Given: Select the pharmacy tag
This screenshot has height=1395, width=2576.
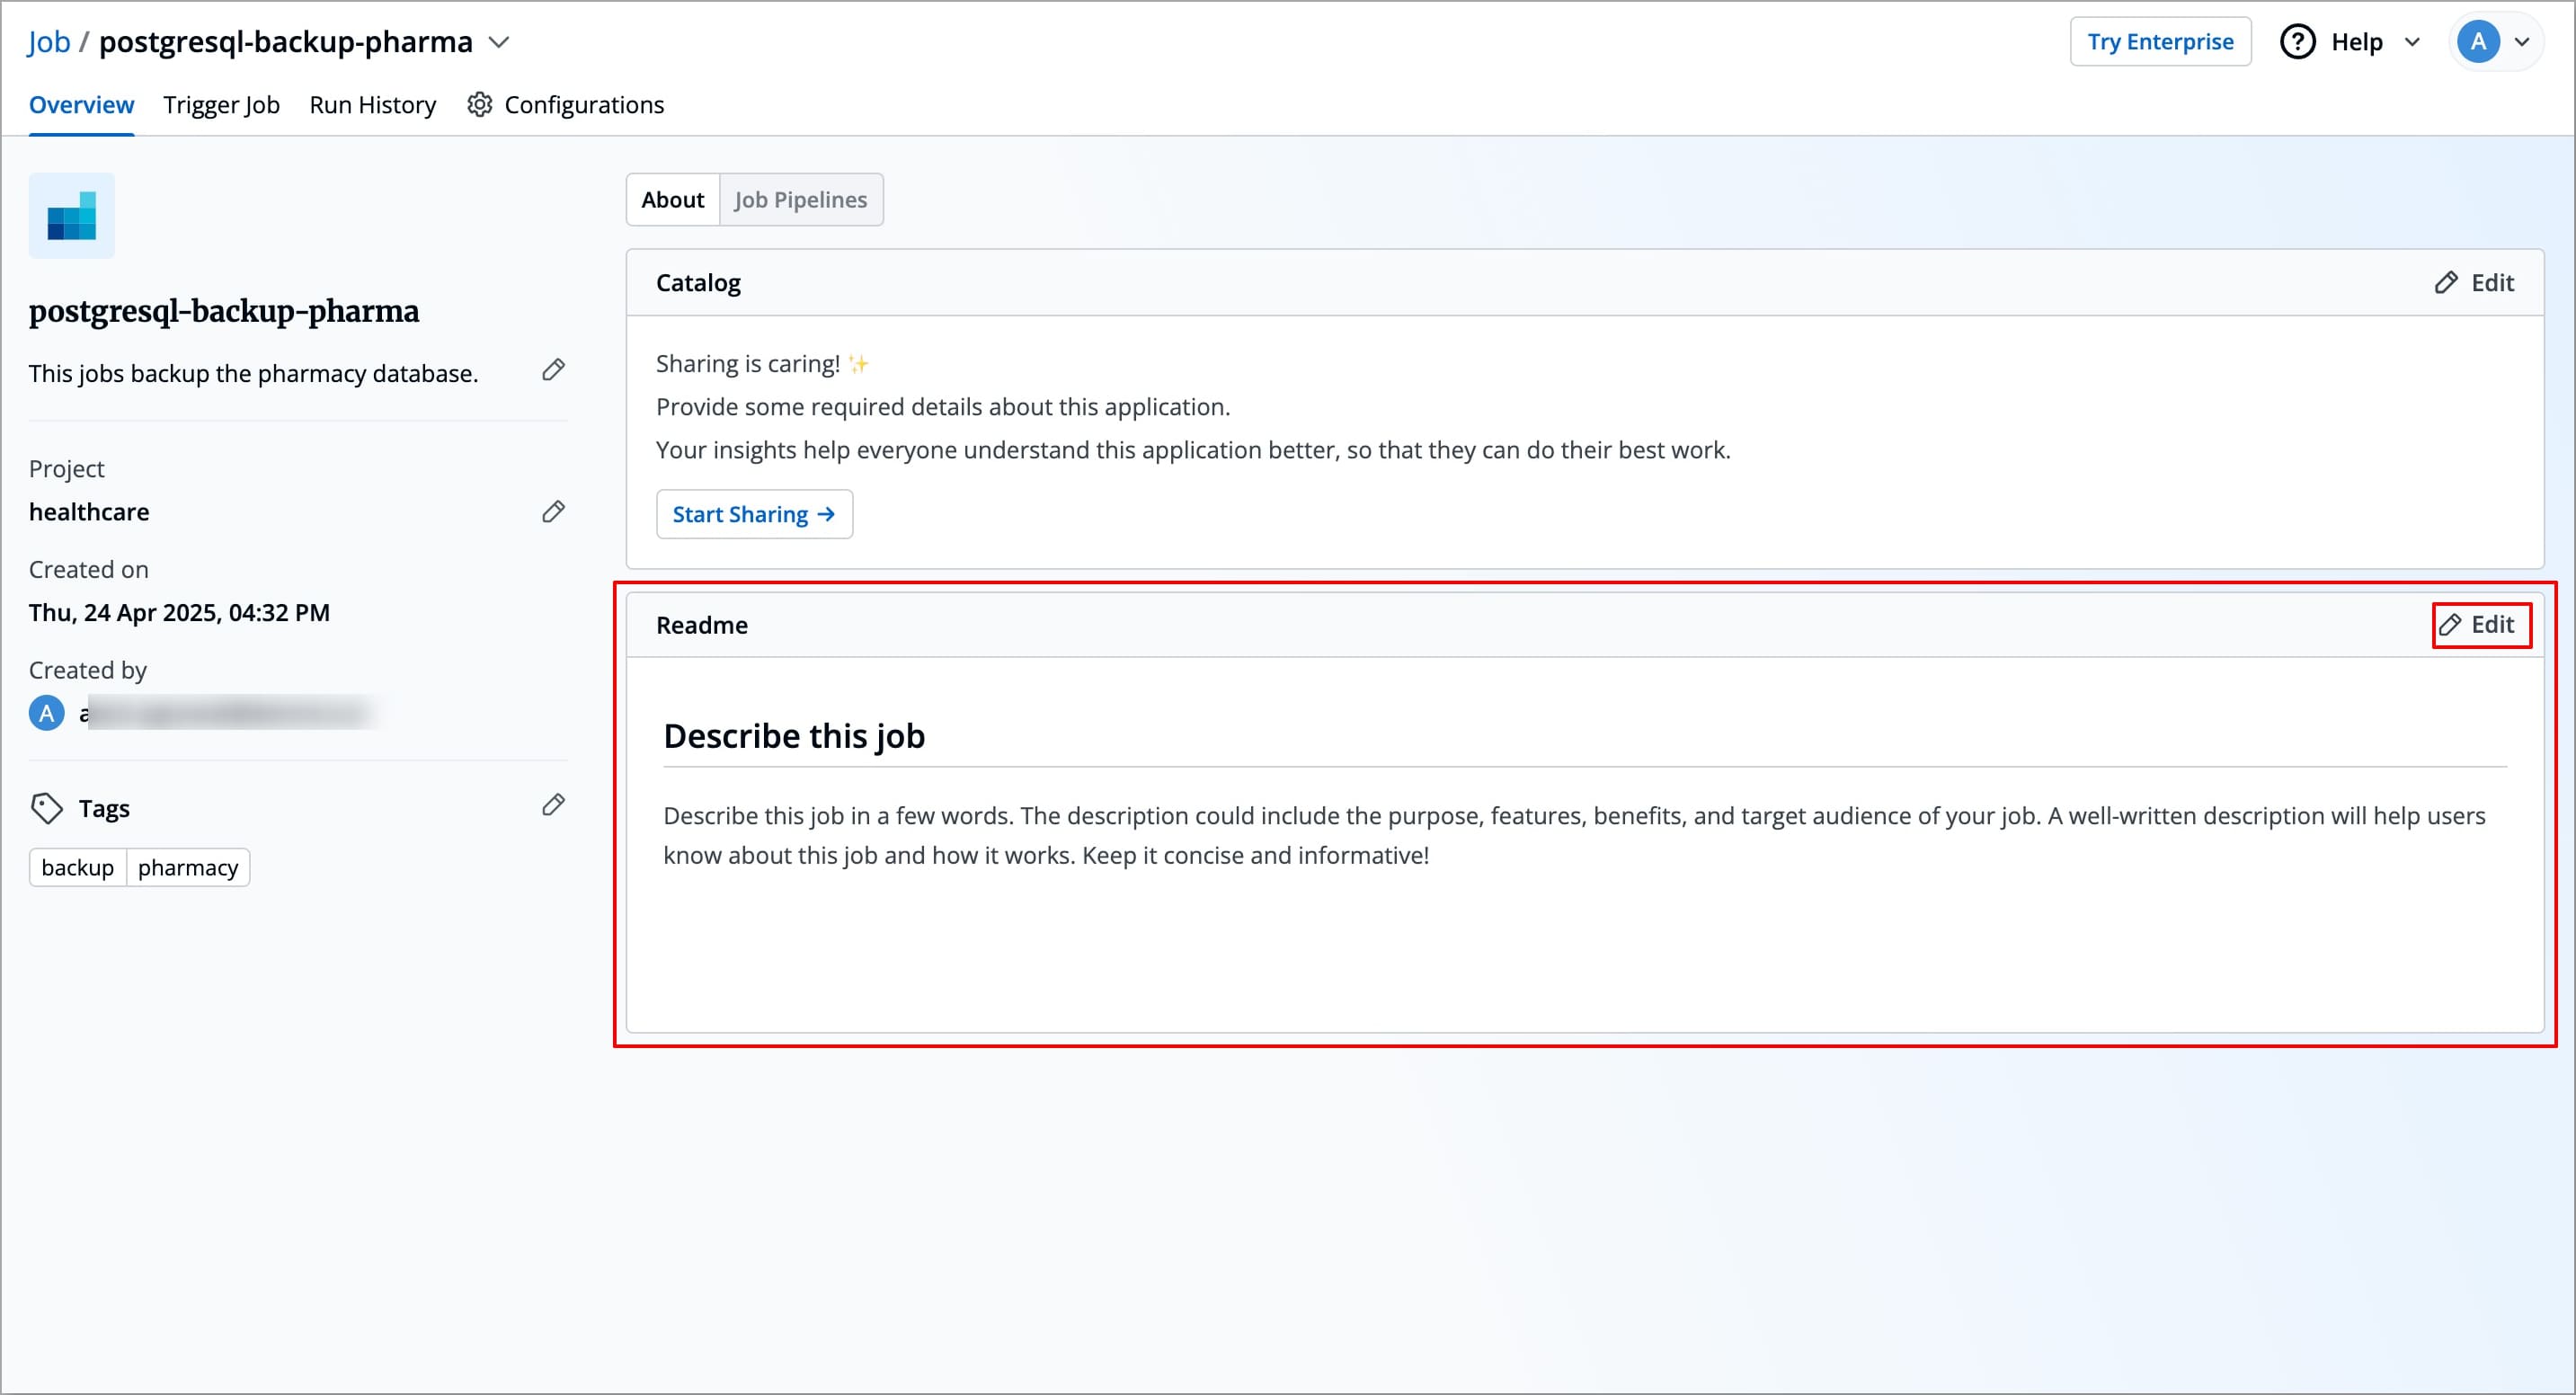Looking at the screenshot, I should tap(188, 867).
